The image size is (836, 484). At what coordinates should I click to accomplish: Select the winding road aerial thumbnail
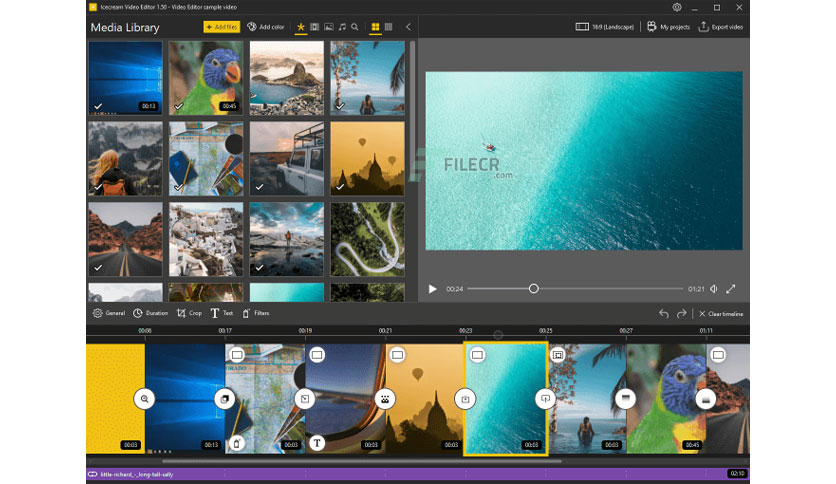[x=367, y=239]
